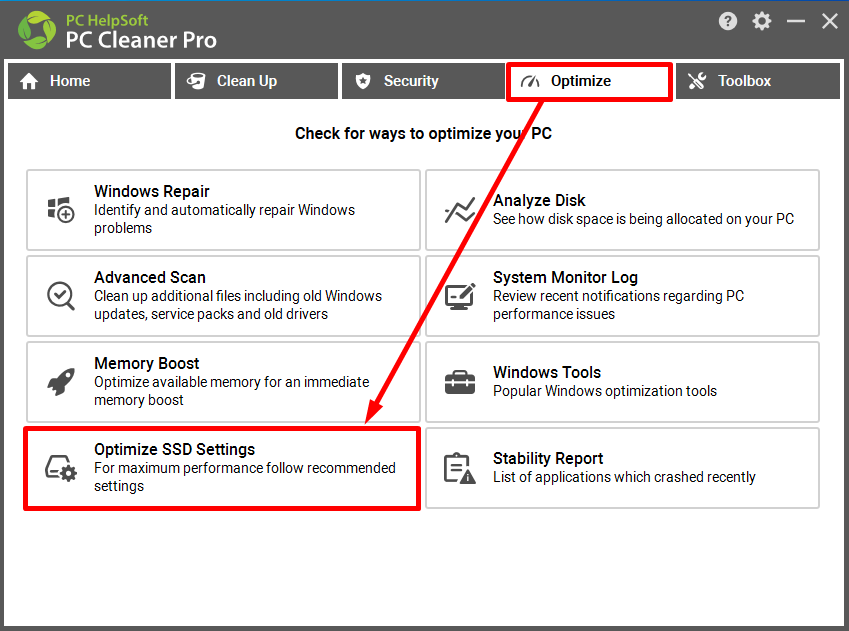Click the Security shield icon
849x631 pixels.
(363, 81)
